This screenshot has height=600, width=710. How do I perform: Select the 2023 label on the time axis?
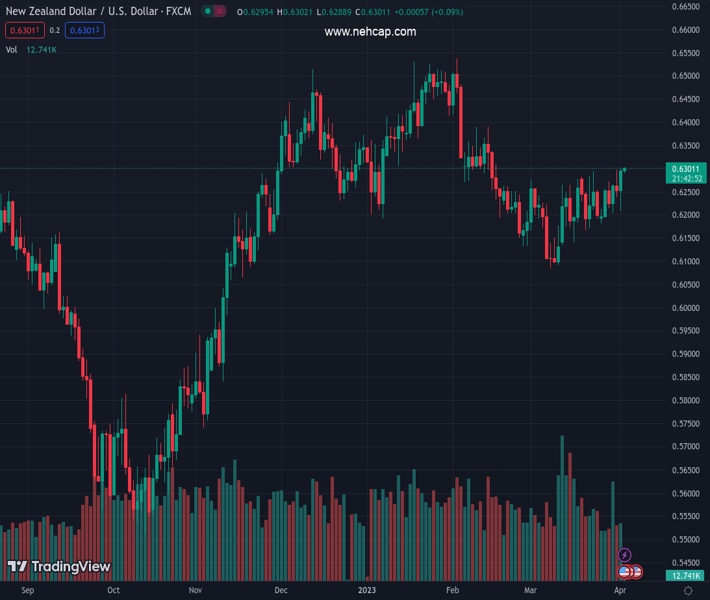point(366,591)
